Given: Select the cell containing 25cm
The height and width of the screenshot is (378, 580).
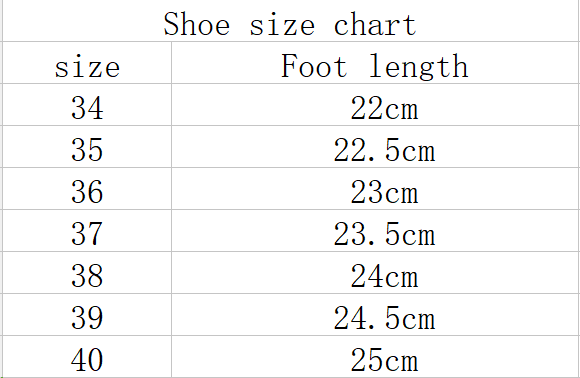Looking at the screenshot, I should (375, 357).
